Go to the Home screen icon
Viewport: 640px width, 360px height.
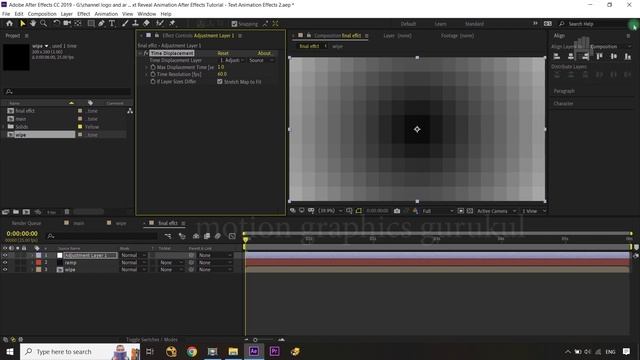click(9, 24)
